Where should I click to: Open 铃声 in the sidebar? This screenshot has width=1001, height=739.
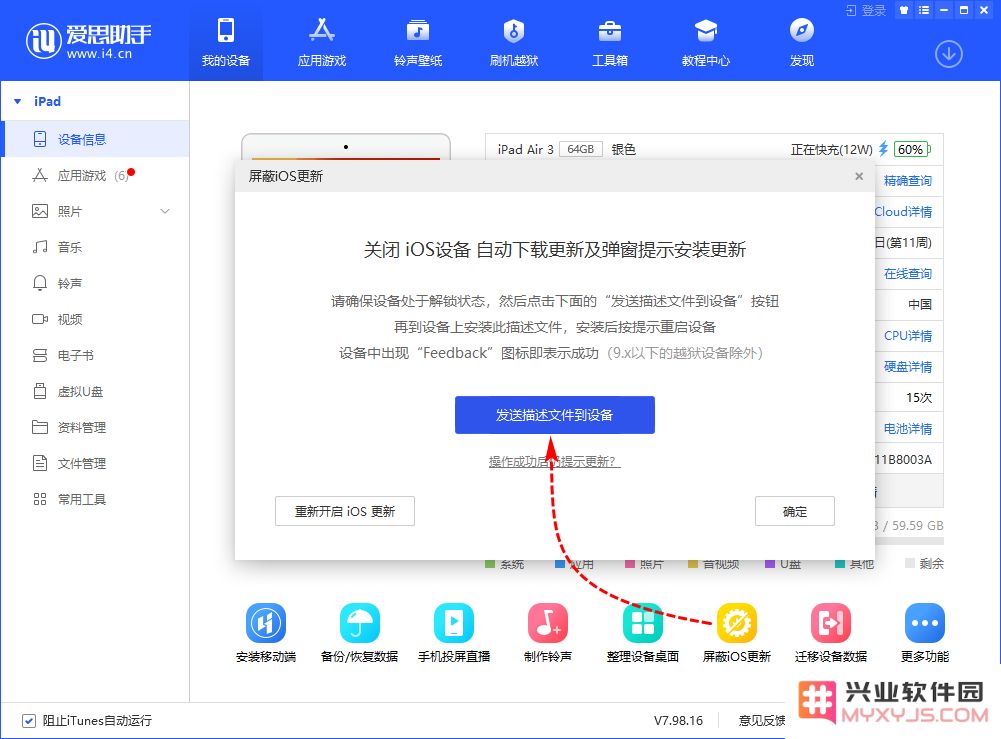tap(96, 283)
